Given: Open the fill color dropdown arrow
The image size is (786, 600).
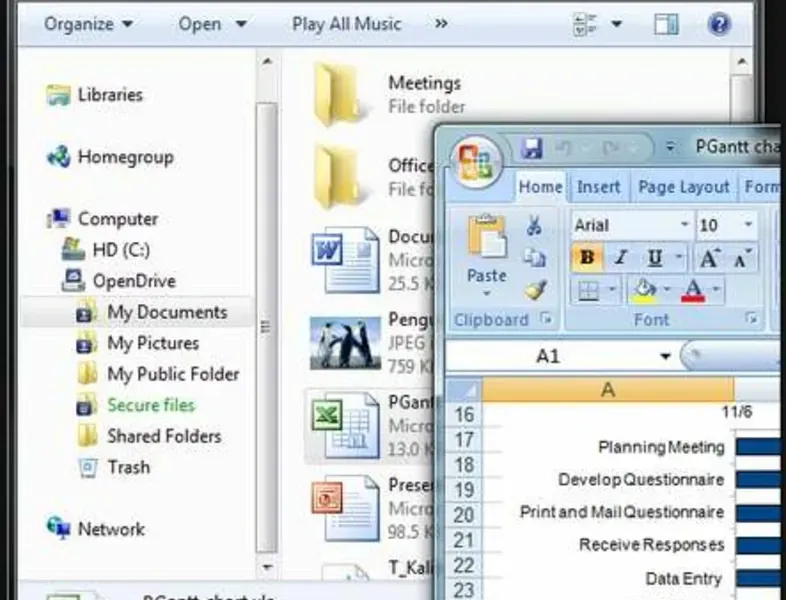Looking at the screenshot, I should tap(667, 289).
